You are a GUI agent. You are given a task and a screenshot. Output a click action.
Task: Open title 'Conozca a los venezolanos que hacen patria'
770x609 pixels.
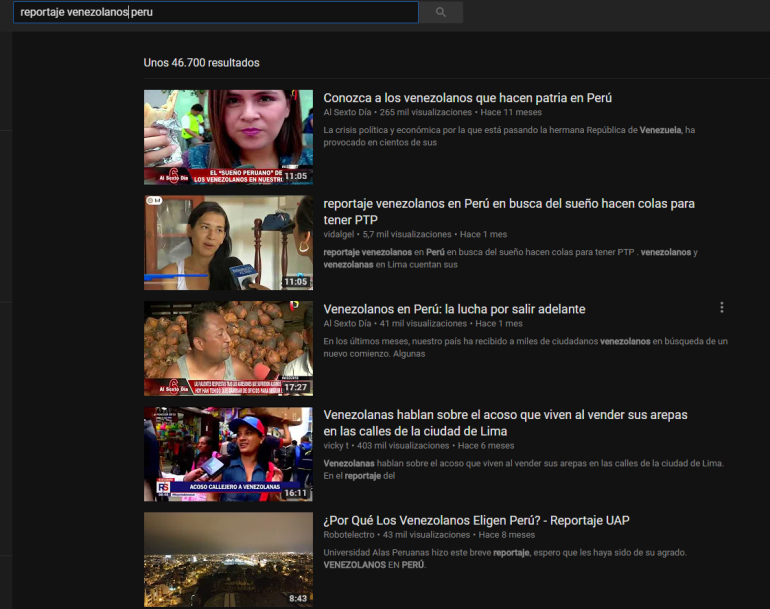[467, 98]
